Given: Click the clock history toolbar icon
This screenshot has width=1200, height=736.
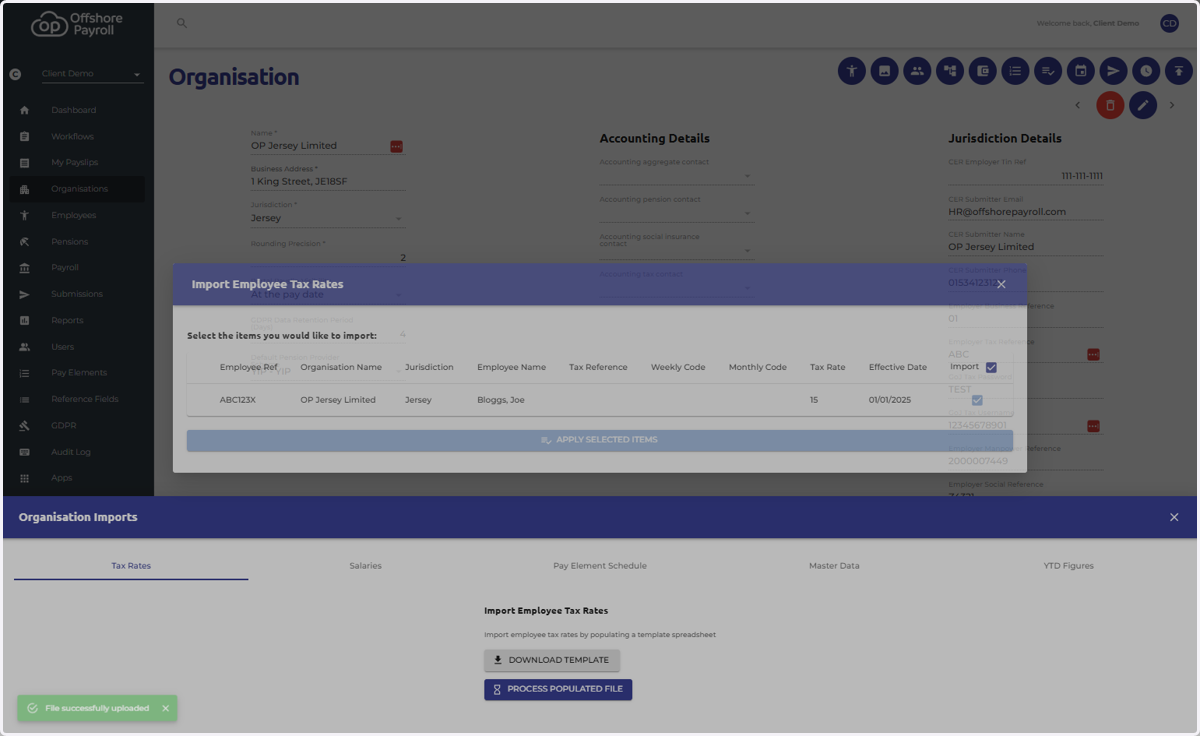Looking at the screenshot, I should pyautogui.click(x=1145, y=71).
